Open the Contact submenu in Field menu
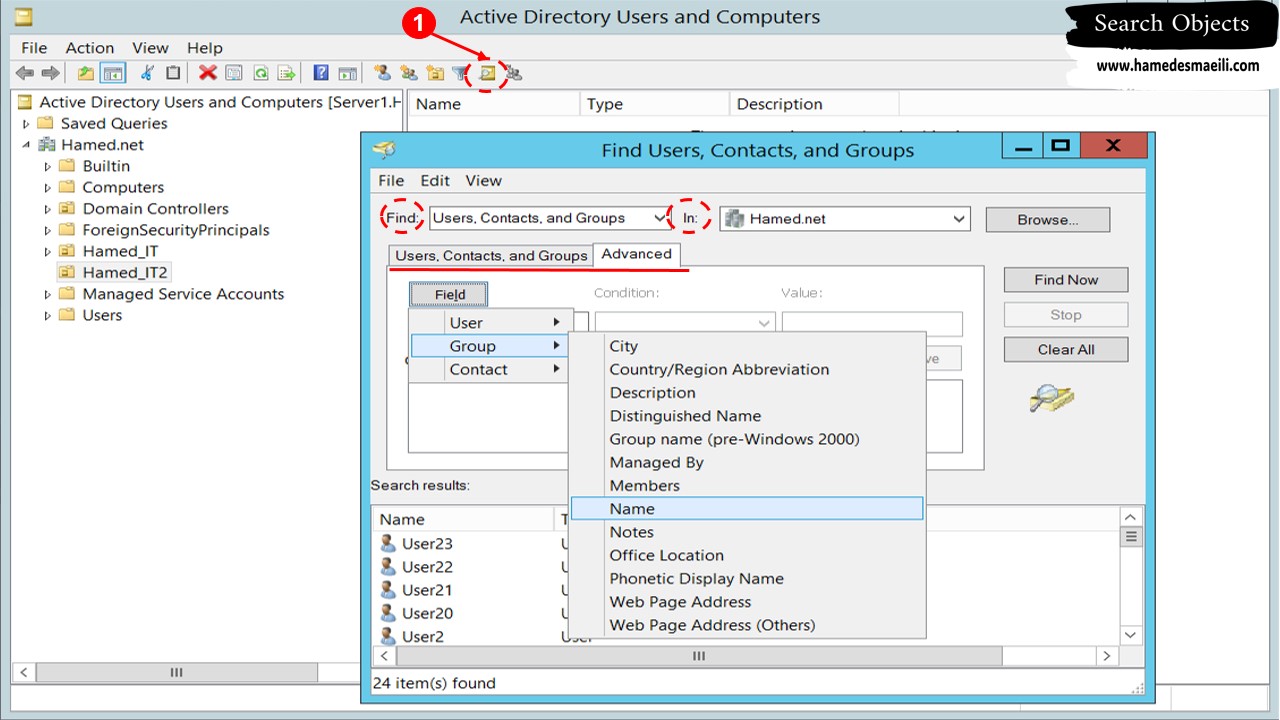Screen dimensions: 1280x720 click(490, 369)
